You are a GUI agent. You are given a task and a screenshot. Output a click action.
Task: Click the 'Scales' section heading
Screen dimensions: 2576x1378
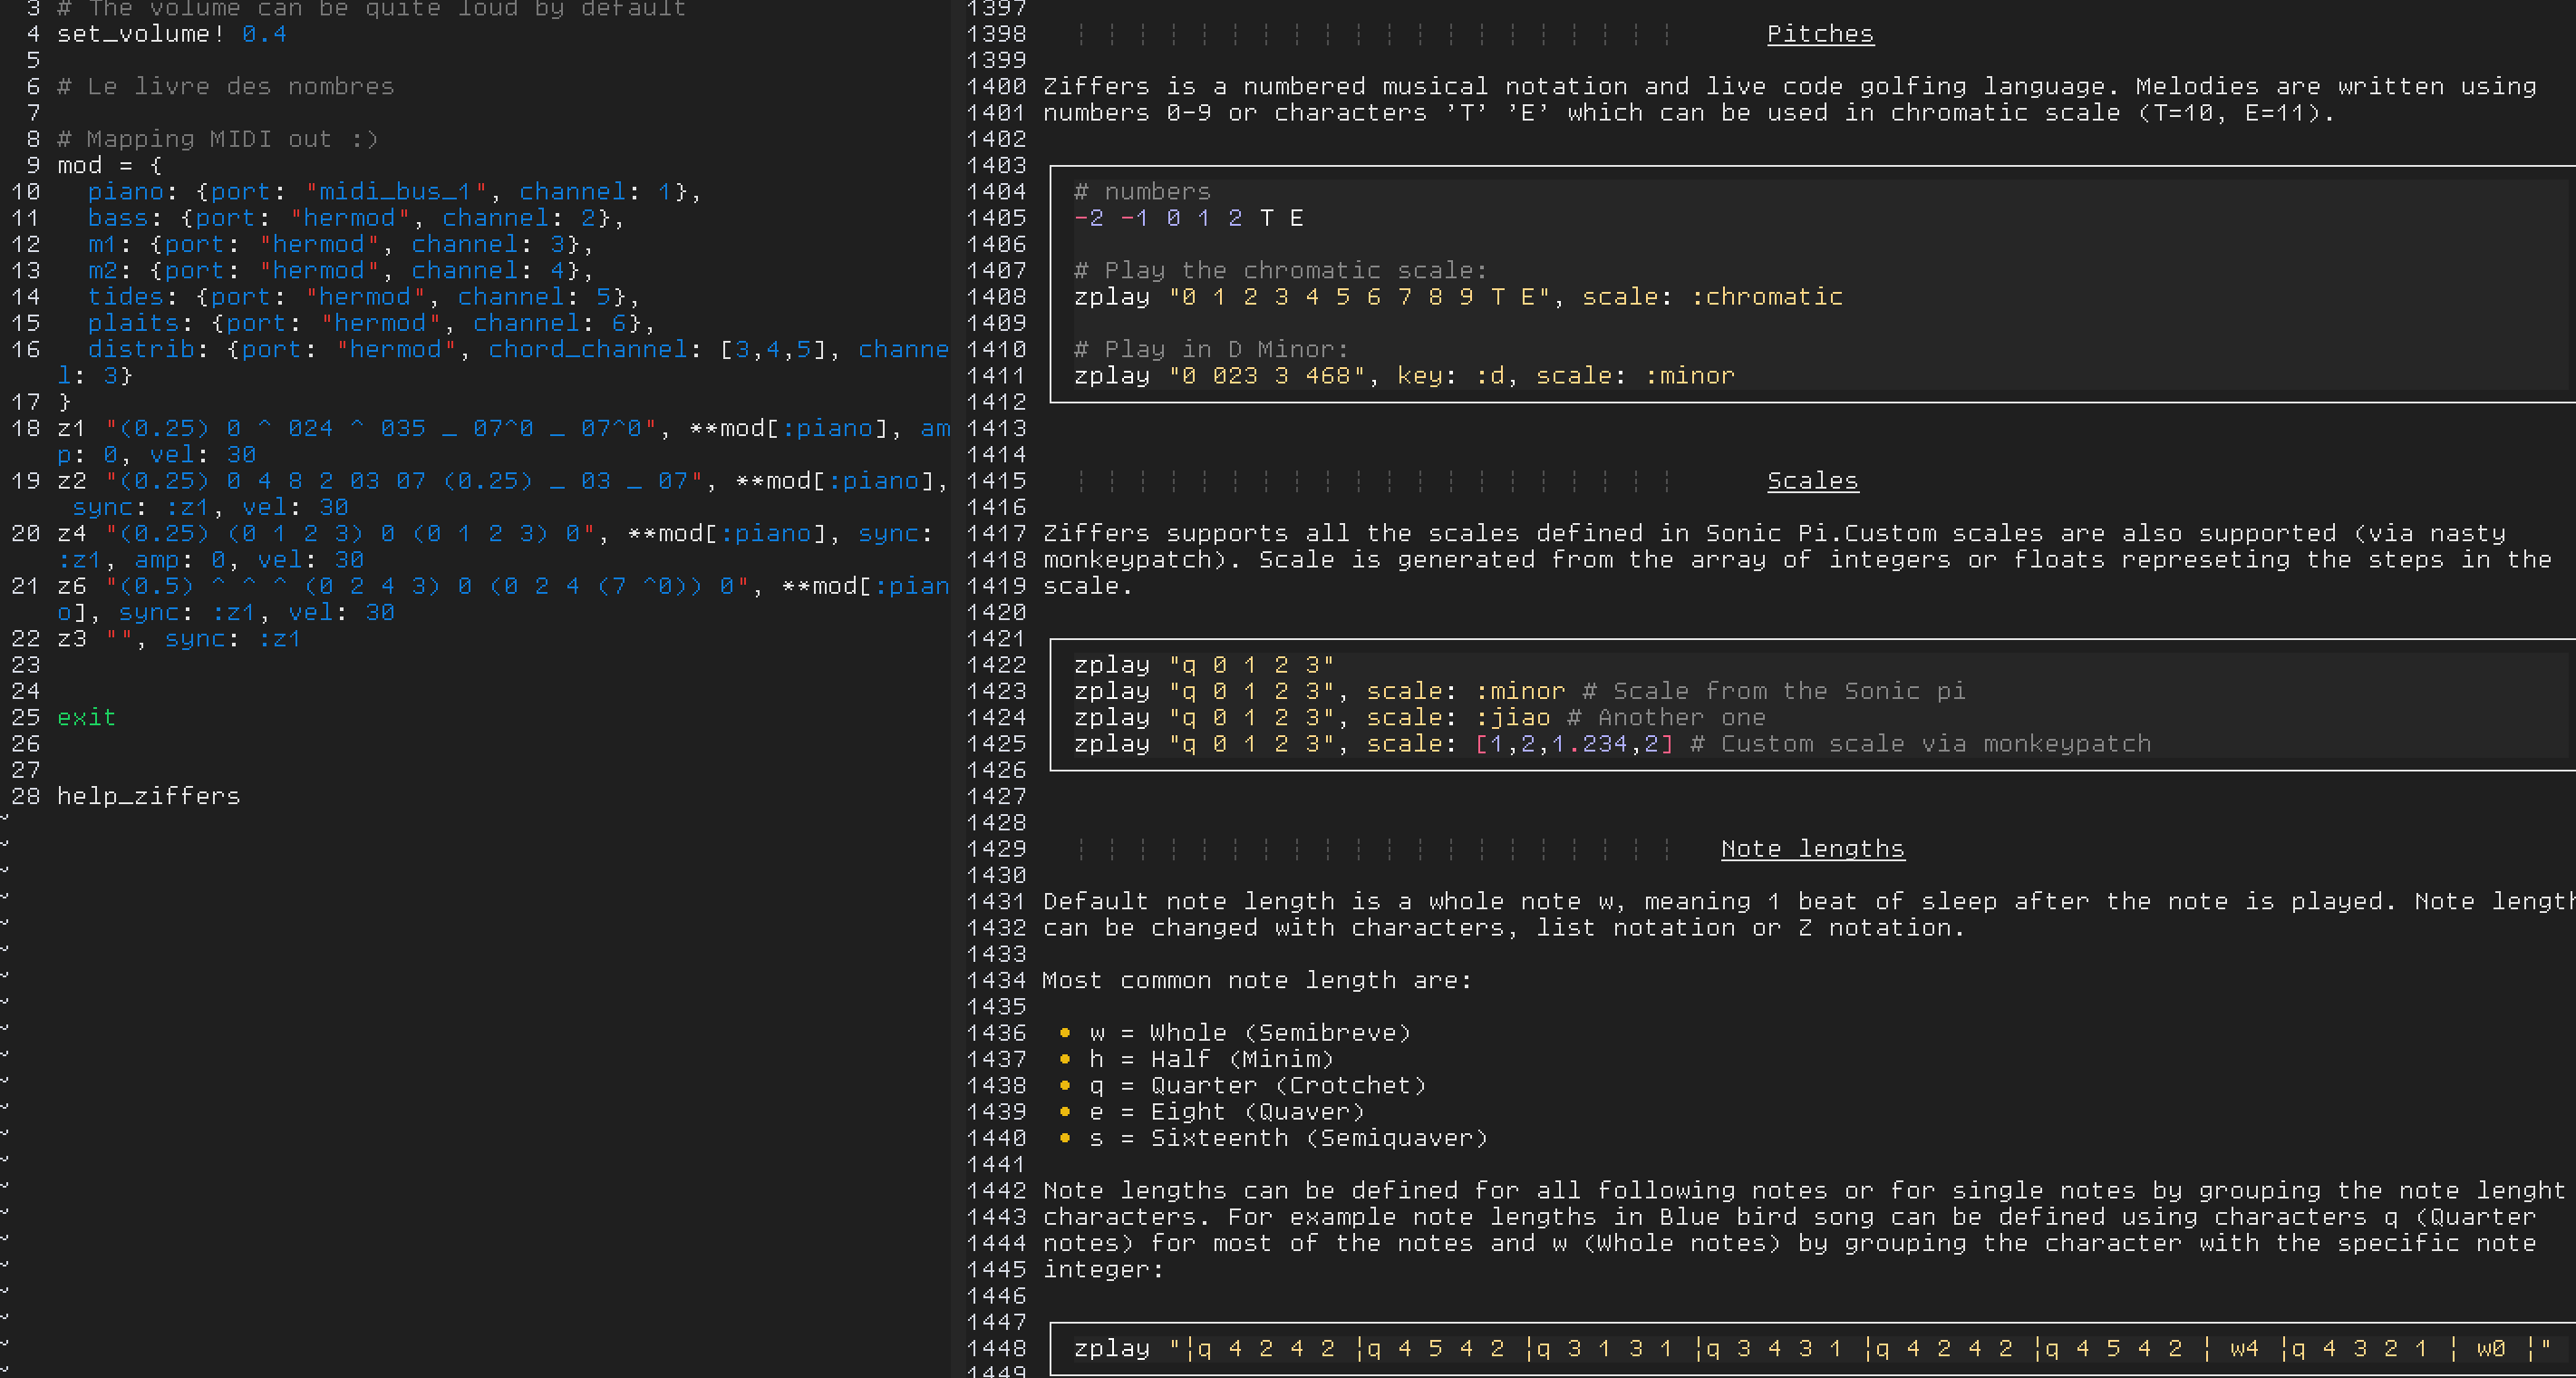(1813, 481)
